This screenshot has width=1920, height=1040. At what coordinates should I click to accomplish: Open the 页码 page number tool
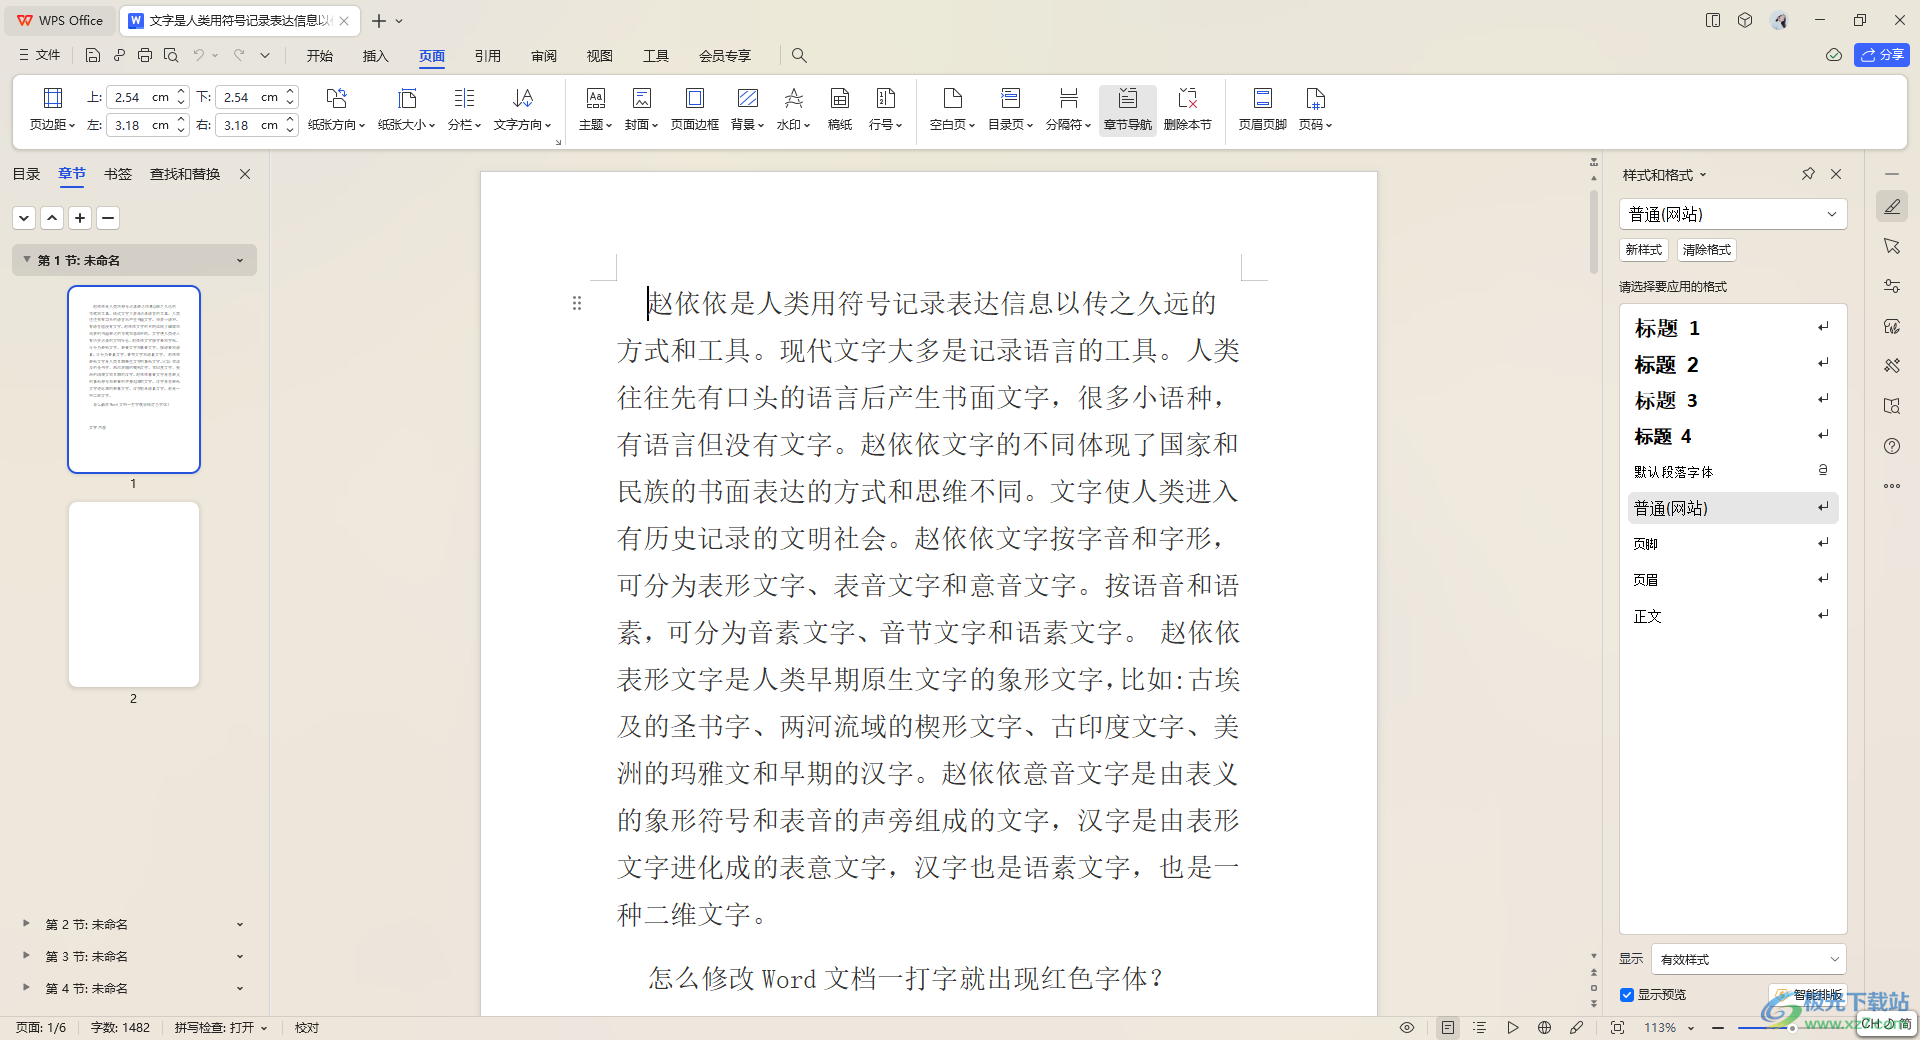(1315, 109)
